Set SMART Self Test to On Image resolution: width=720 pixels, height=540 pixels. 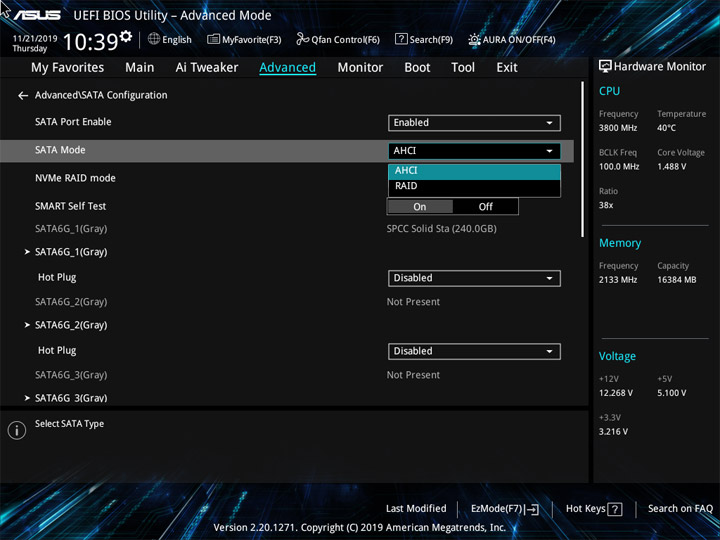[x=420, y=207]
